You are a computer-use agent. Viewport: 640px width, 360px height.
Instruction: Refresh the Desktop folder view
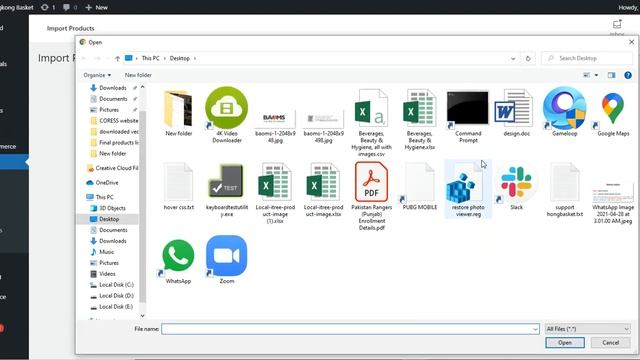[528, 58]
